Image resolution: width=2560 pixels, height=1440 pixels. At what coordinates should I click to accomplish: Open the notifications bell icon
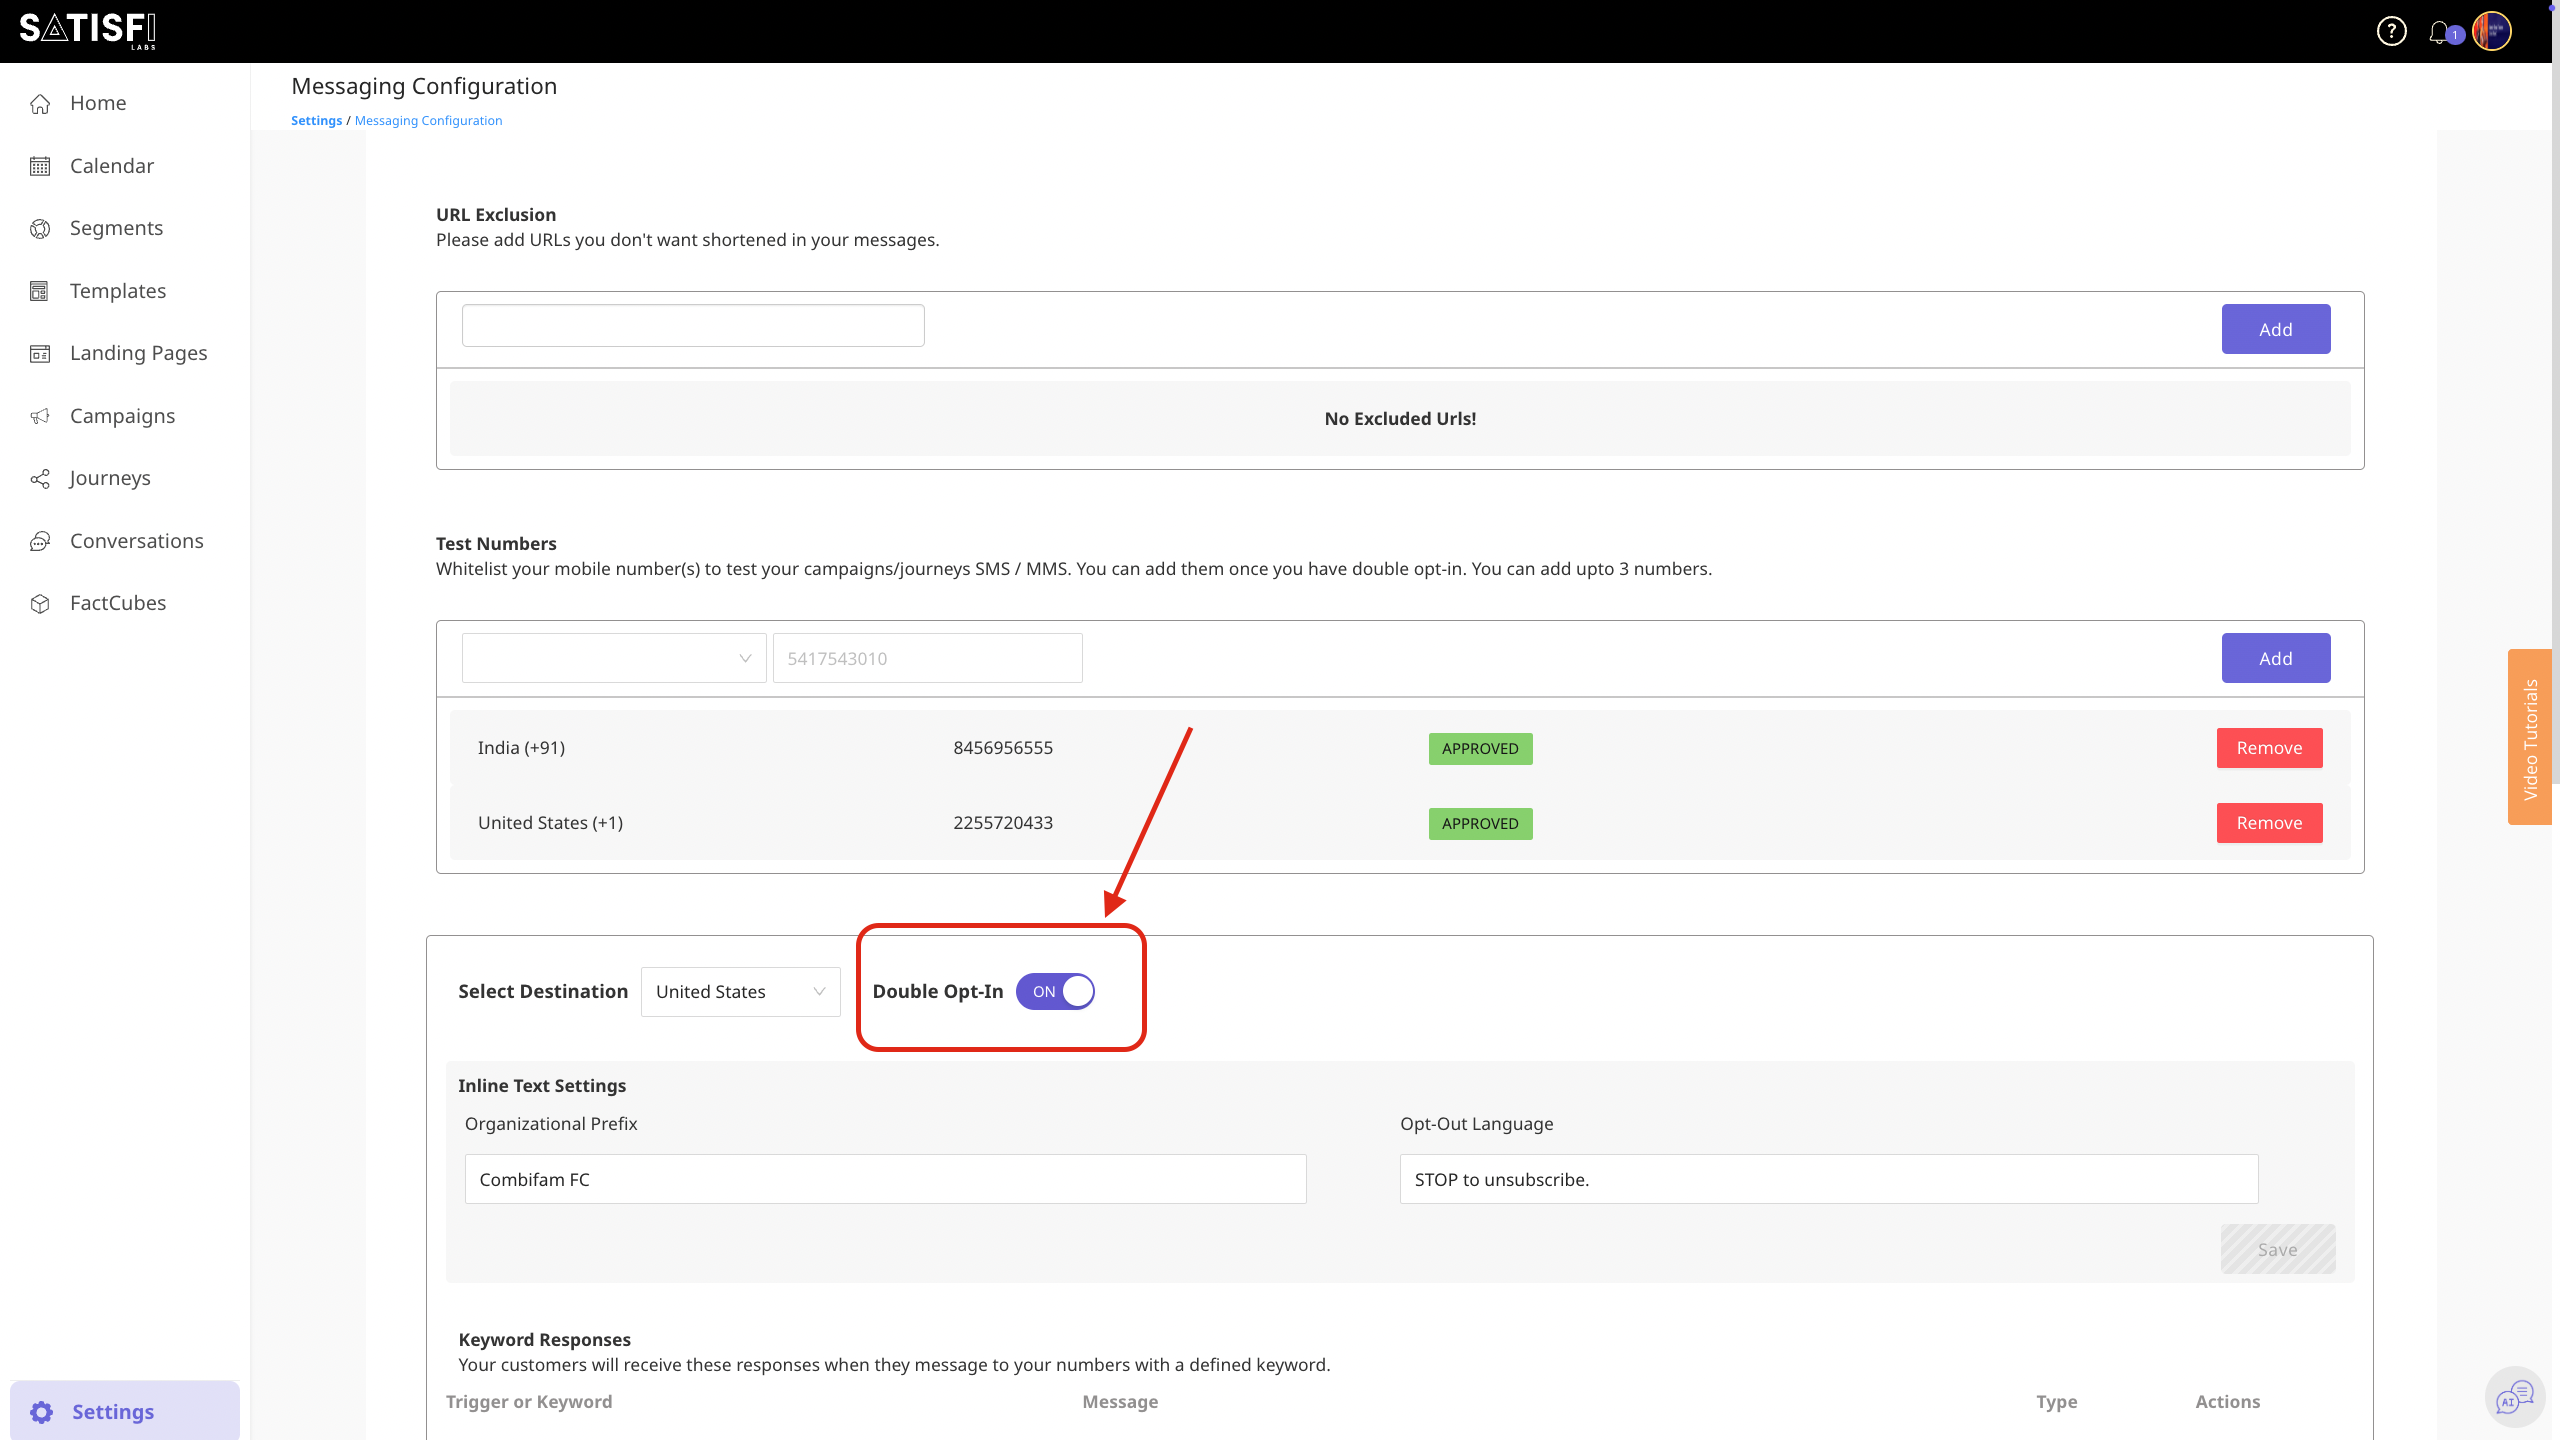click(2438, 32)
